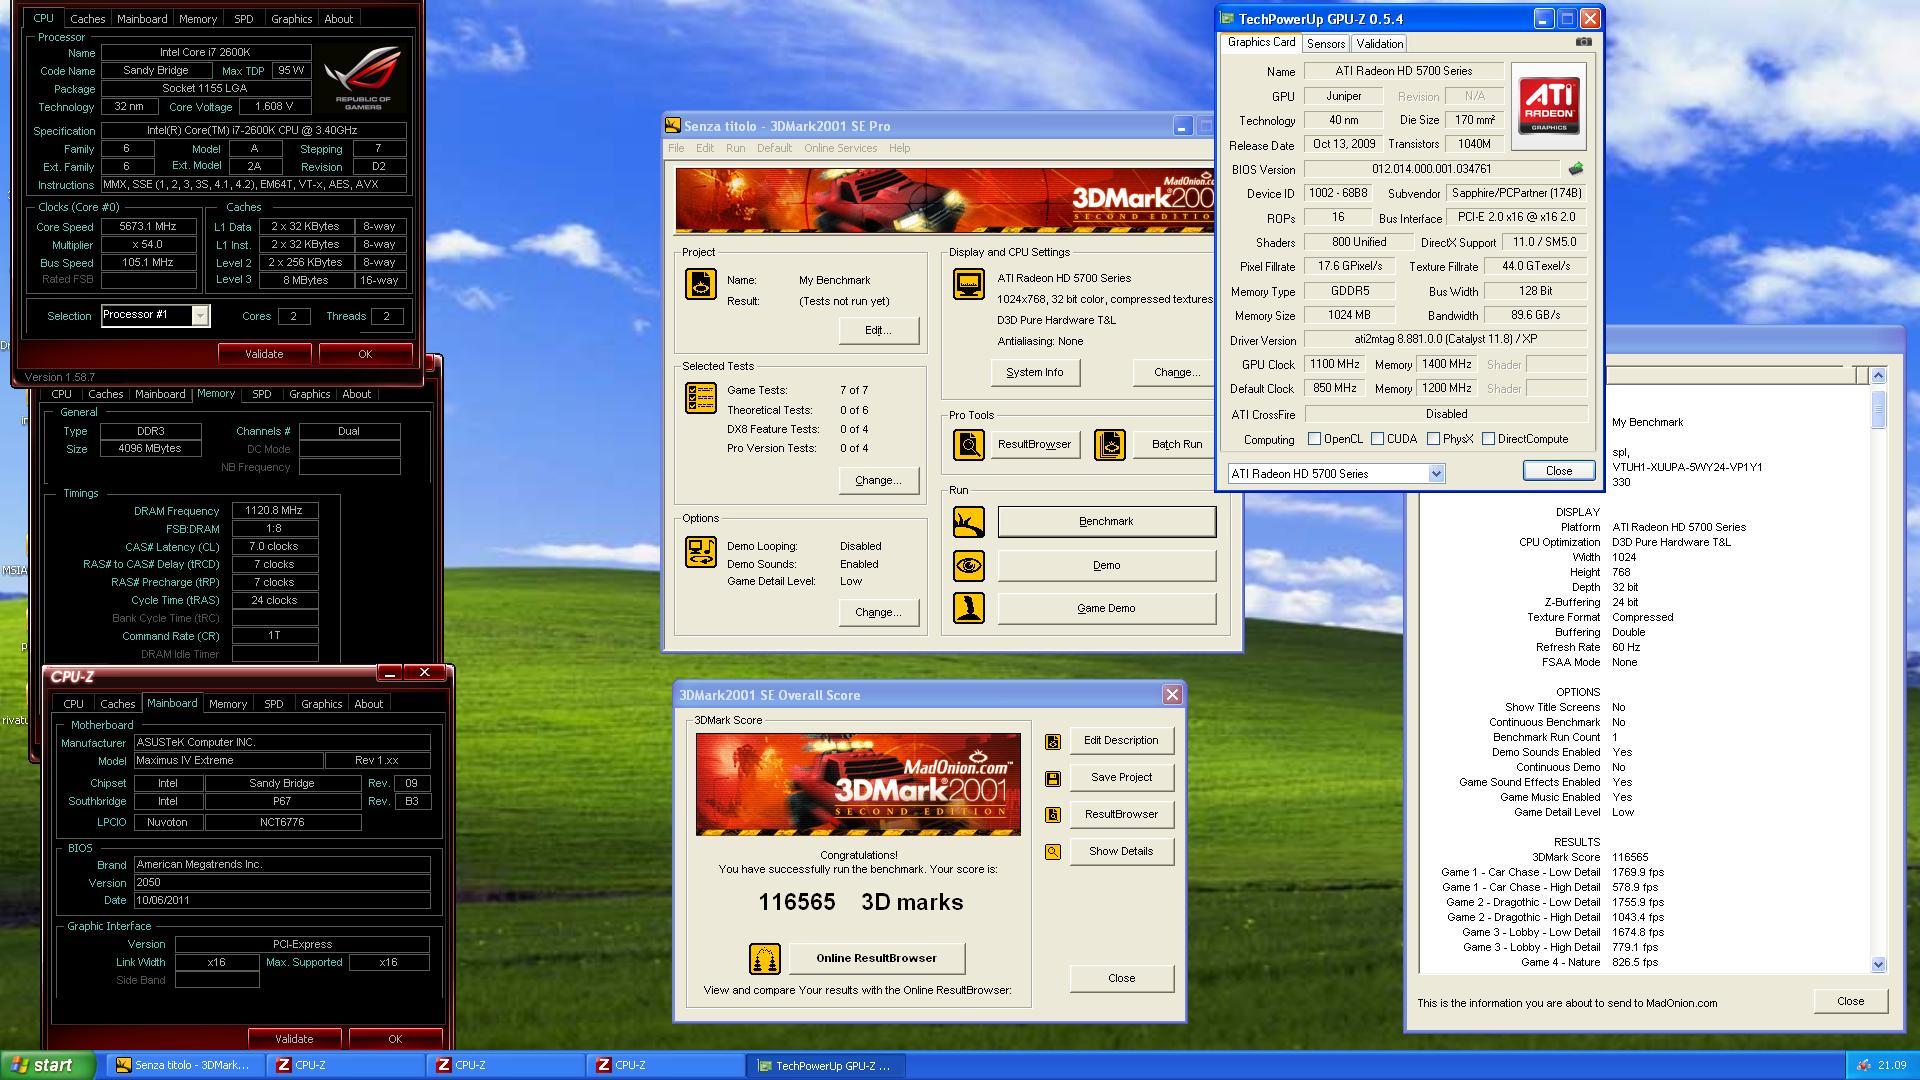Switch to the Graphics tab in Memory CPU-Z window

click(x=309, y=394)
